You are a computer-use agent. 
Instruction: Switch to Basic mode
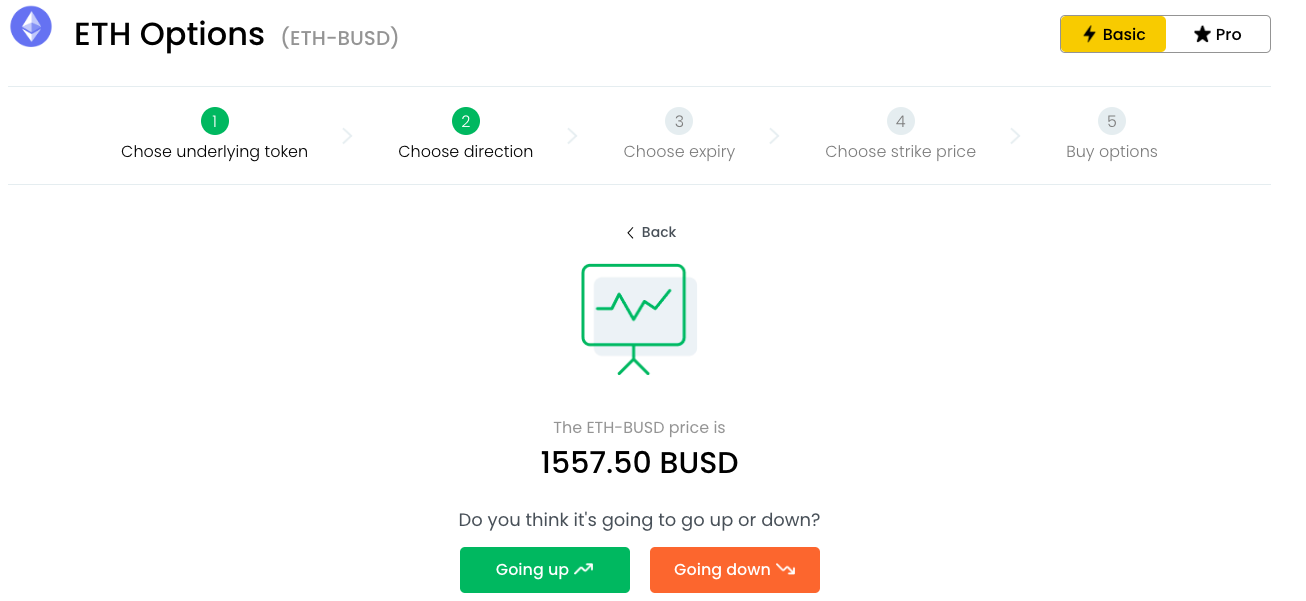coord(1113,34)
